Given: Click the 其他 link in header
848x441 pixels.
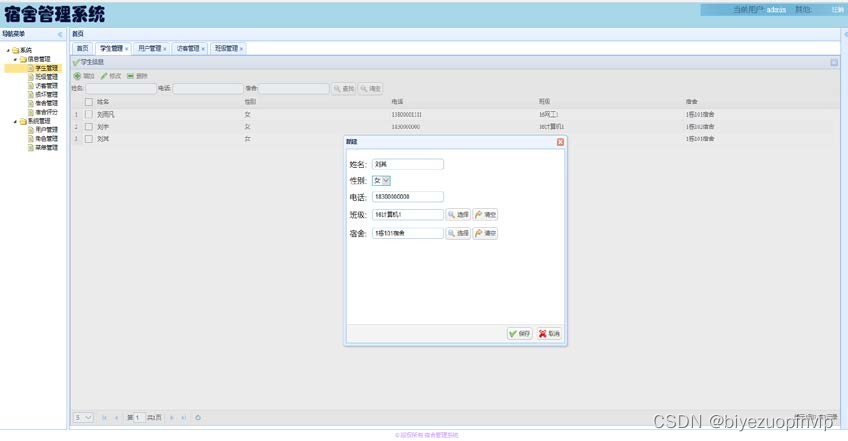Looking at the screenshot, I should click(x=803, y=10).
